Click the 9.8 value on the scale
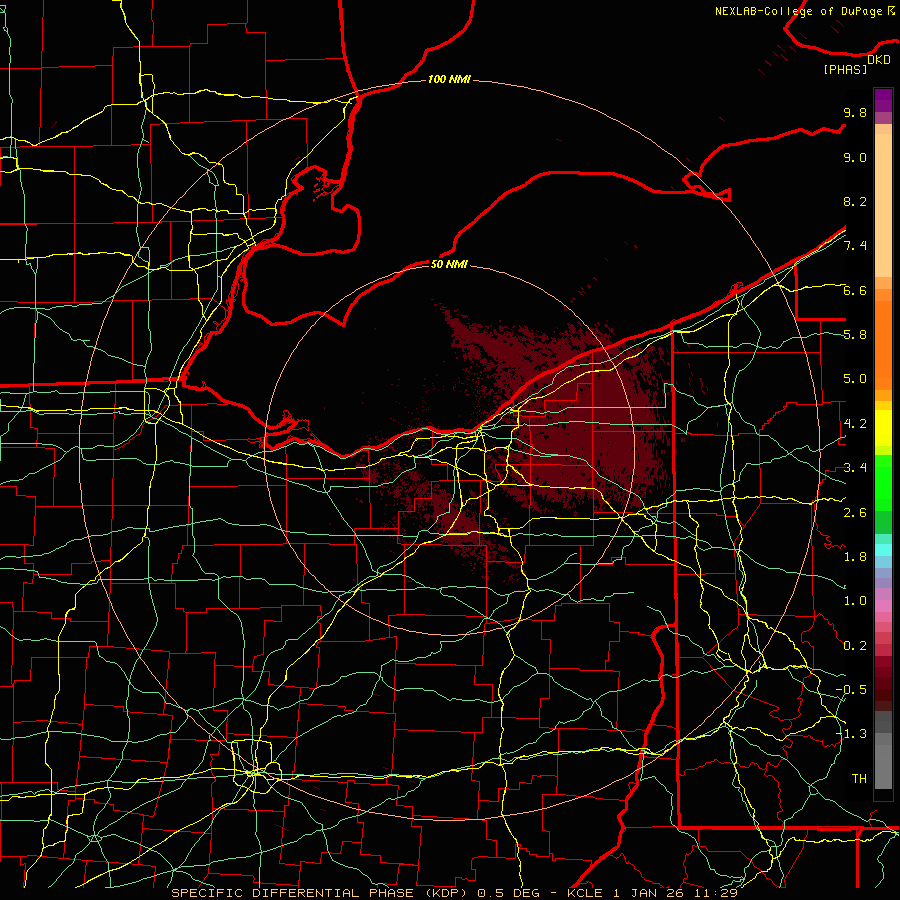 [x=855, y=112]
